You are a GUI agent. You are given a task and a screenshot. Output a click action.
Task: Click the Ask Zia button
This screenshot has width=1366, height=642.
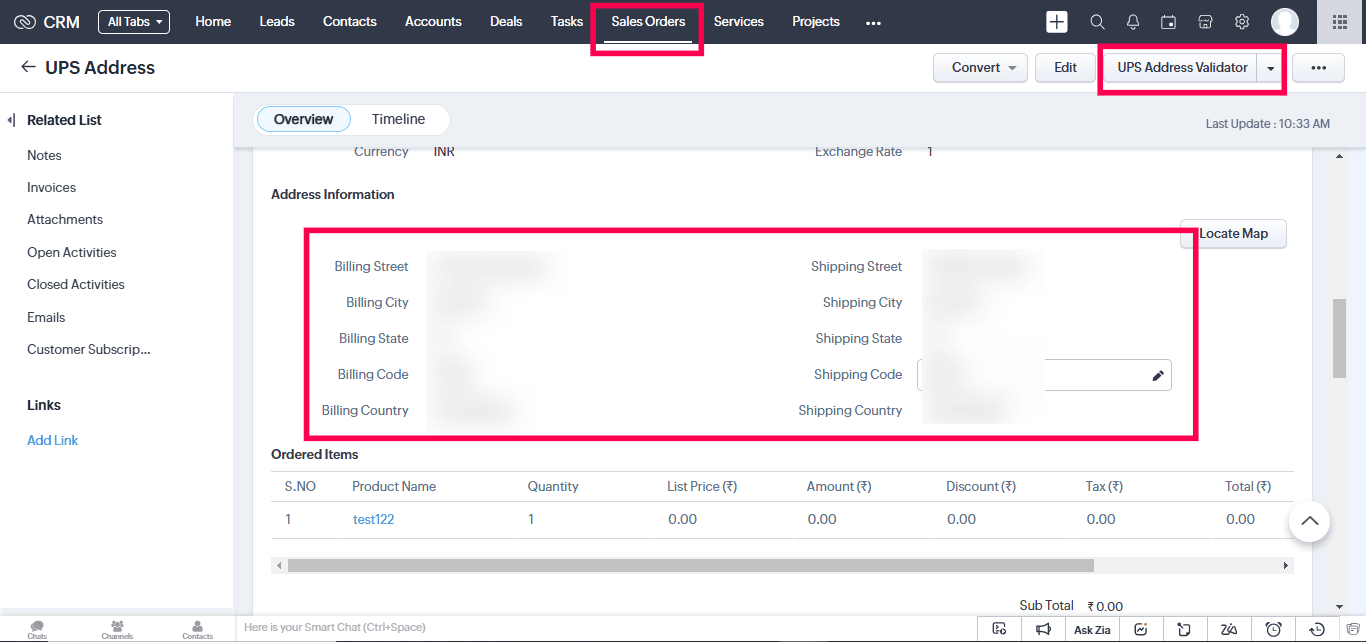coord(1092,629)
